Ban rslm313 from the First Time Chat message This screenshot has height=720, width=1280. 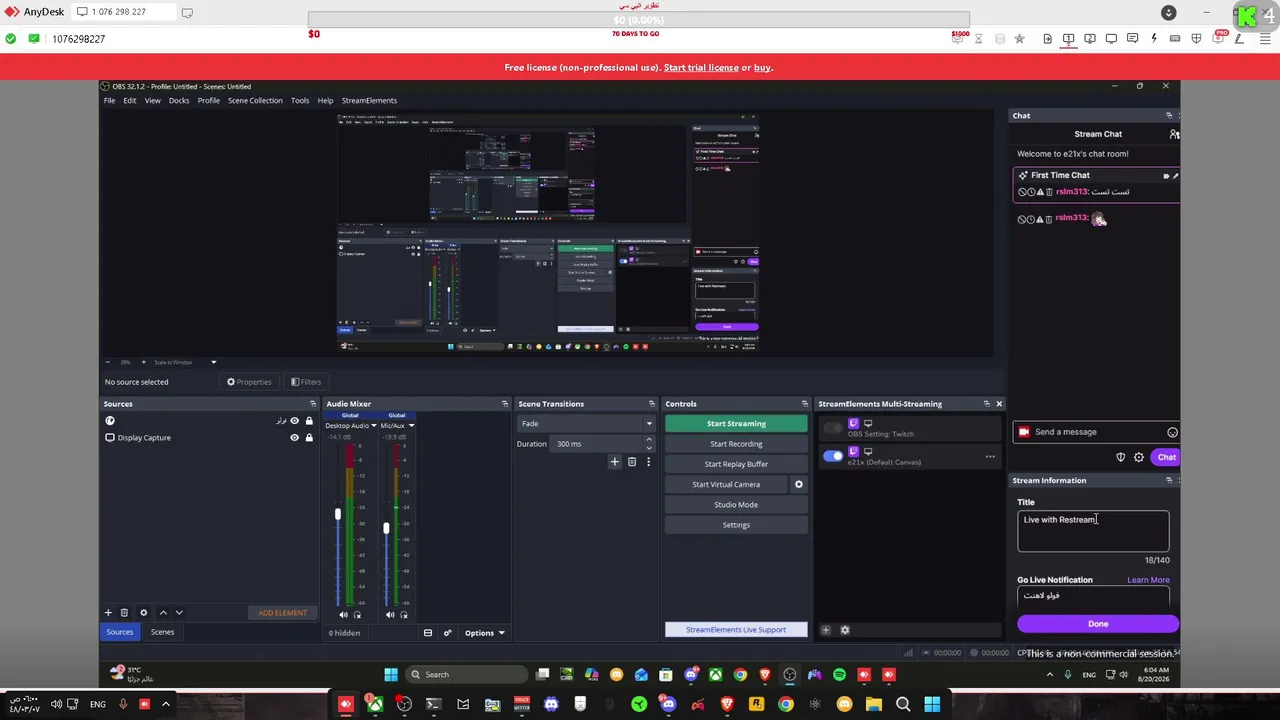click(1023, 192)
